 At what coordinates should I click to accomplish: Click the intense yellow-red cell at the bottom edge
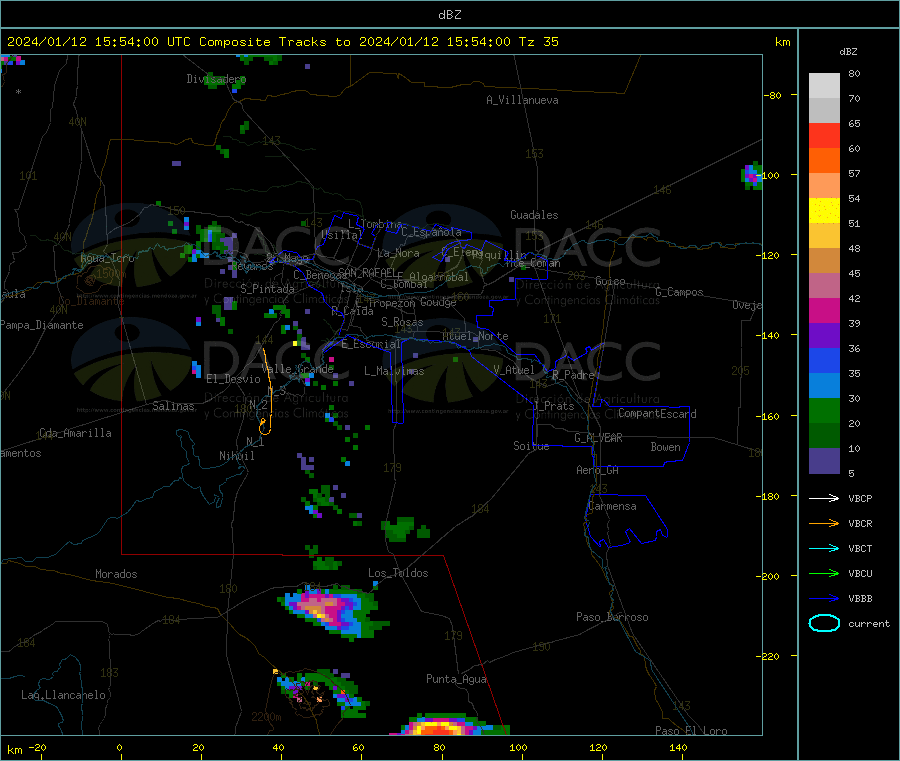[x=449, y=725]
